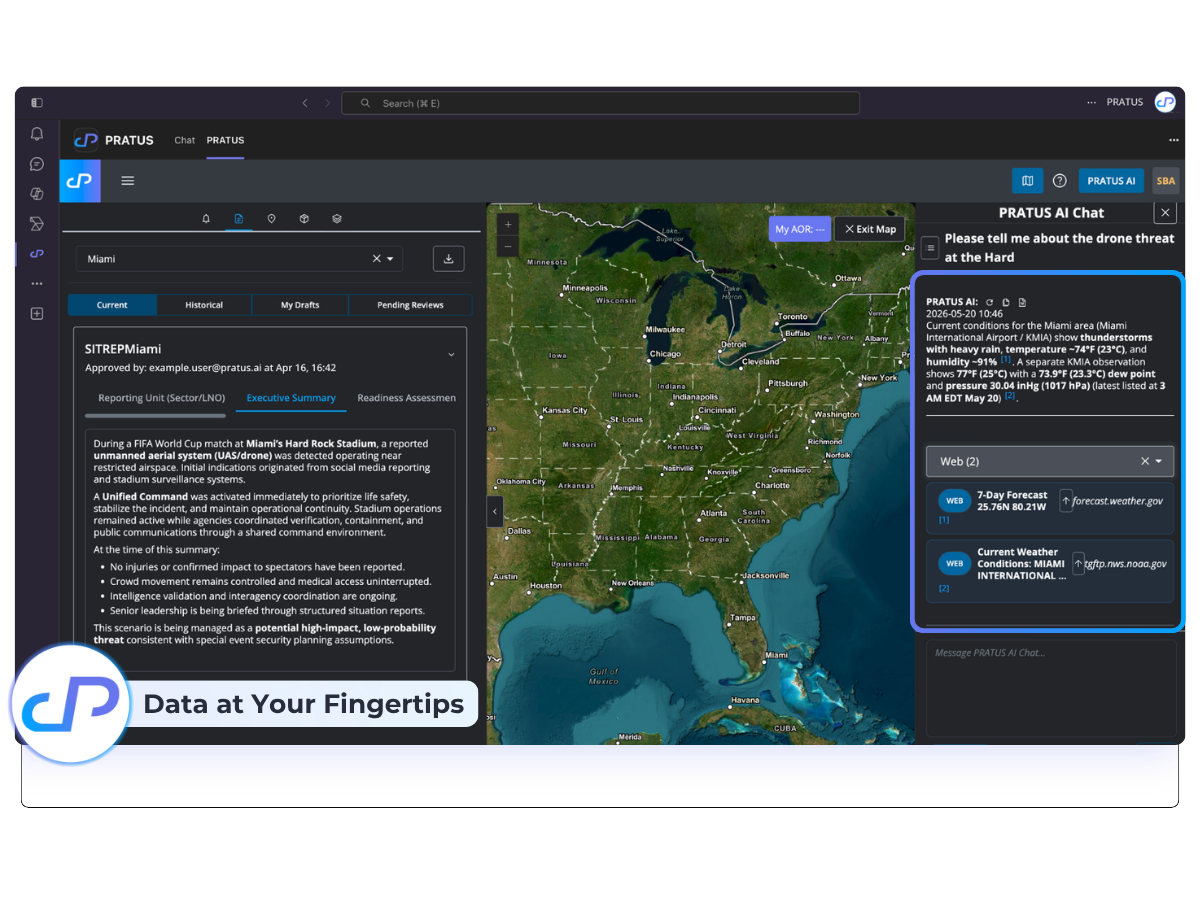Image resolution: width=1200 pixels, height=900 pixels.
Task: Click add apps plus icon in left rail
Action: (x=37, y=314)
